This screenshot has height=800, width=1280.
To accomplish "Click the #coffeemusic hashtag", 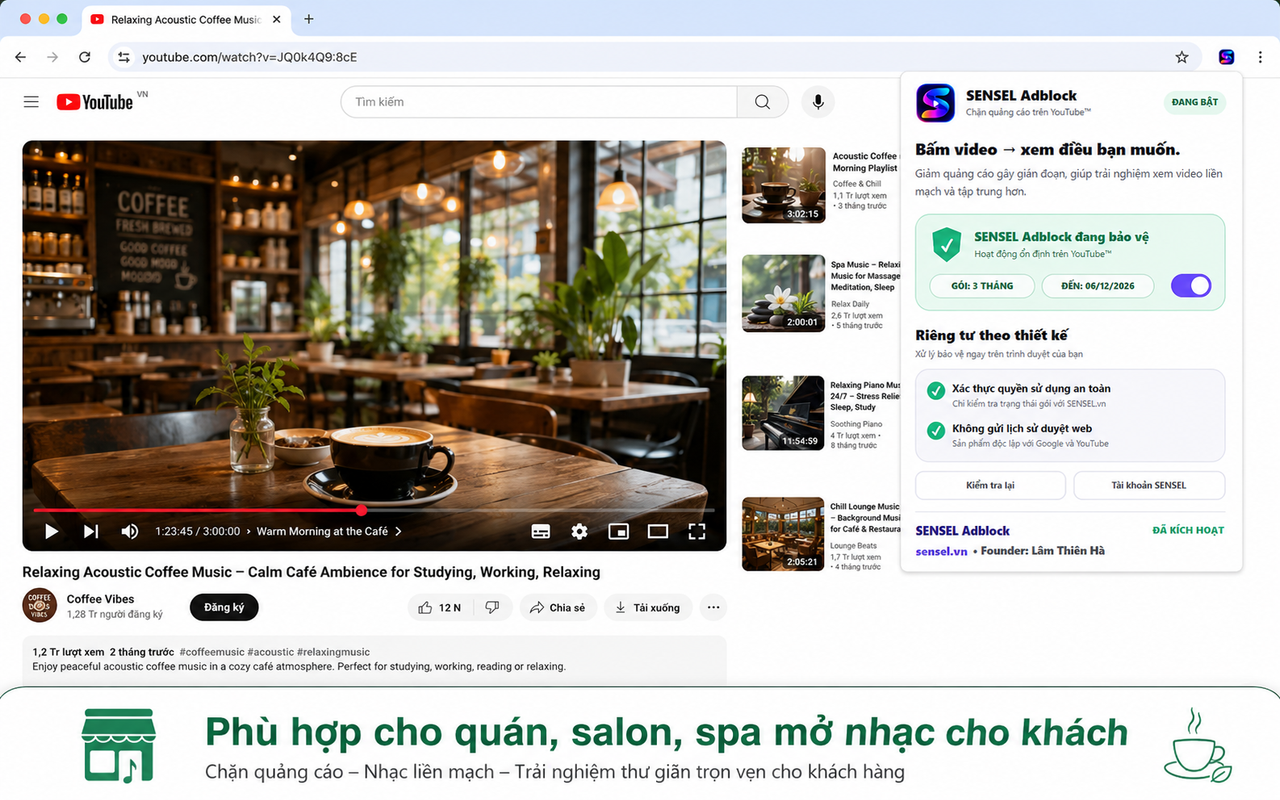I will click(x=211, y=652).
